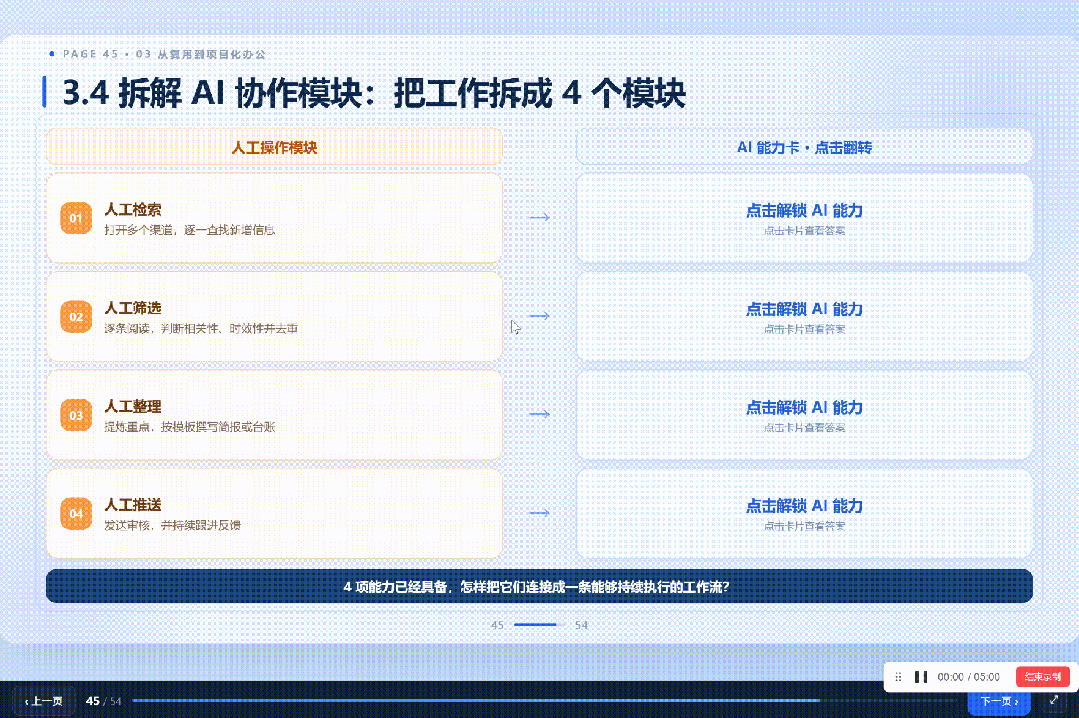
Task: Click the 02 badge of 人工筛选
Action: point(76,317)
